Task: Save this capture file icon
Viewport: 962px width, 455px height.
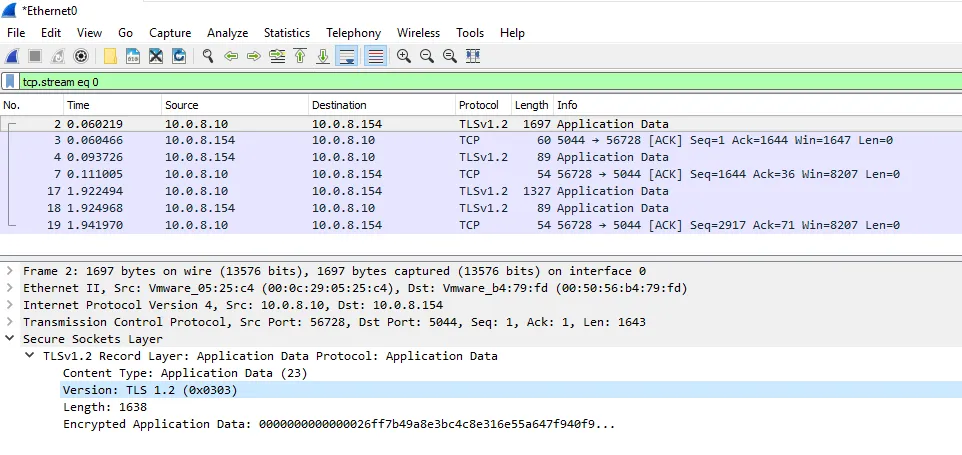Action: click(x=133, y=56)
